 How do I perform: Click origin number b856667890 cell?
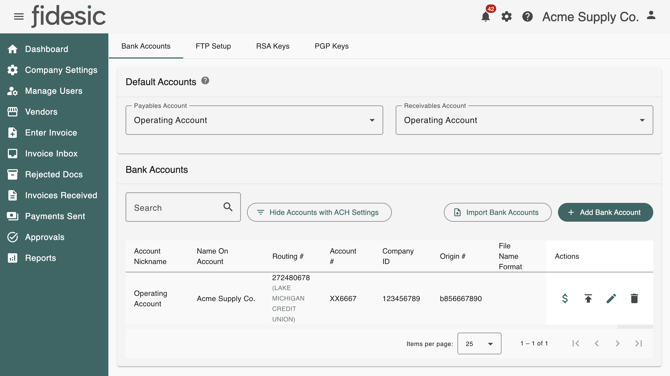[x=461, y=299]
